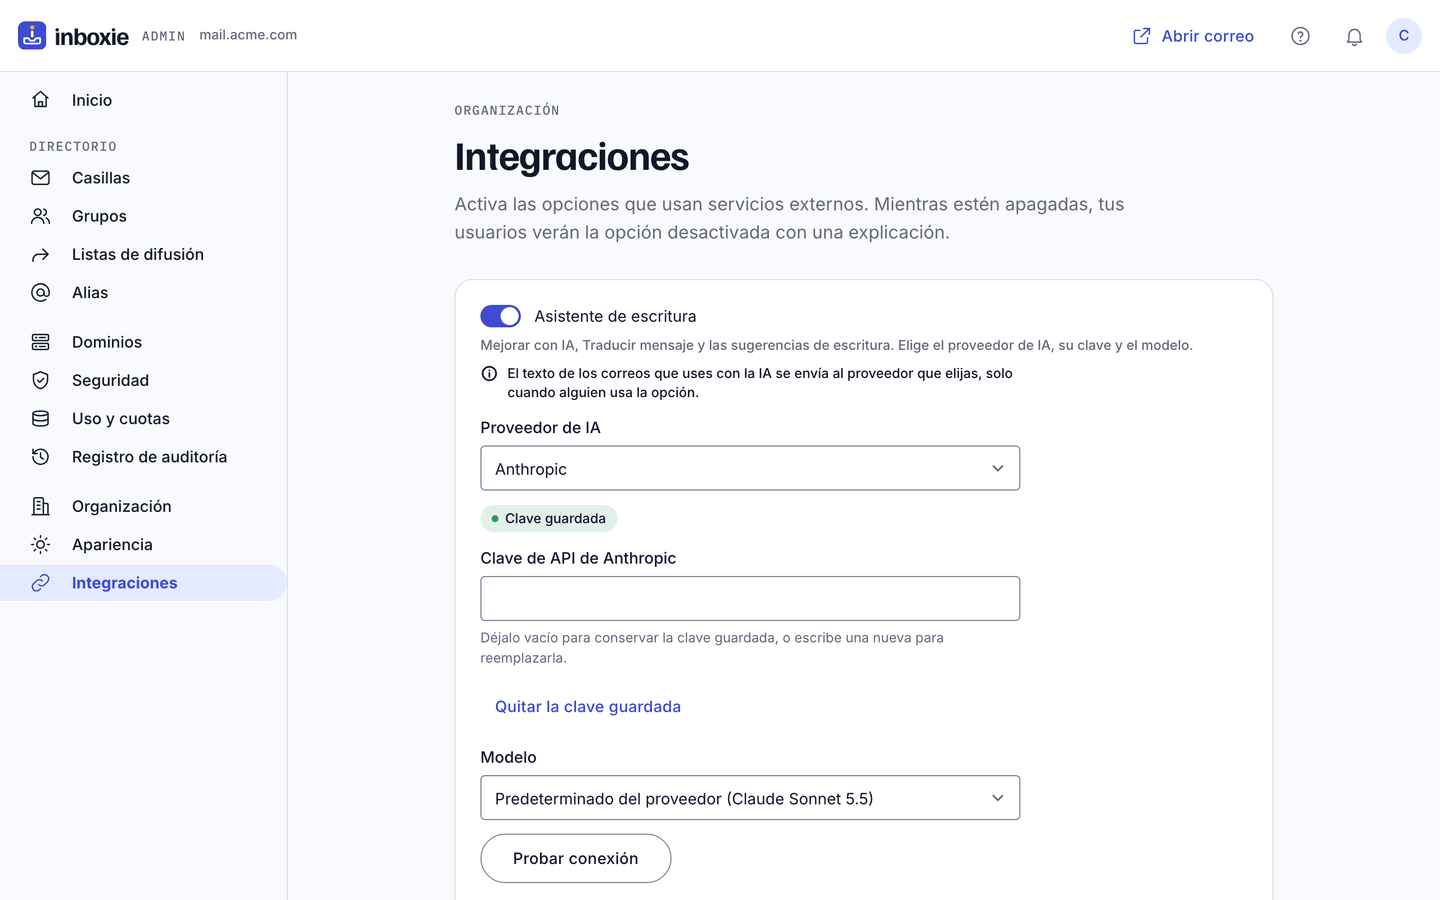This screenshot has width=1440, height=900.
Task: Click the Probar conexión button
Action: click(575, 858)
